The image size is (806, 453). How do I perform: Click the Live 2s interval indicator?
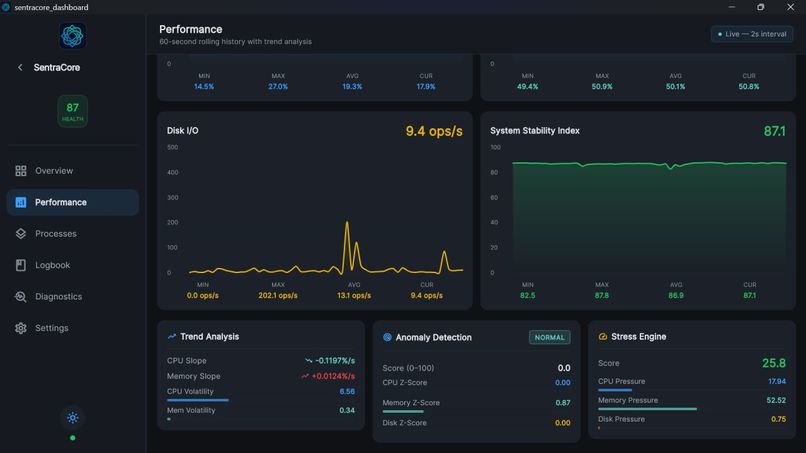(752, 34)
